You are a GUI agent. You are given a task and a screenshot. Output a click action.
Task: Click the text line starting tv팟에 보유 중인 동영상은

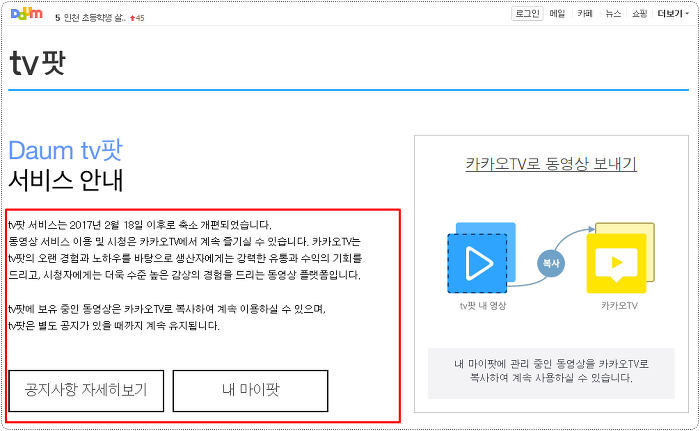point(167,309)
